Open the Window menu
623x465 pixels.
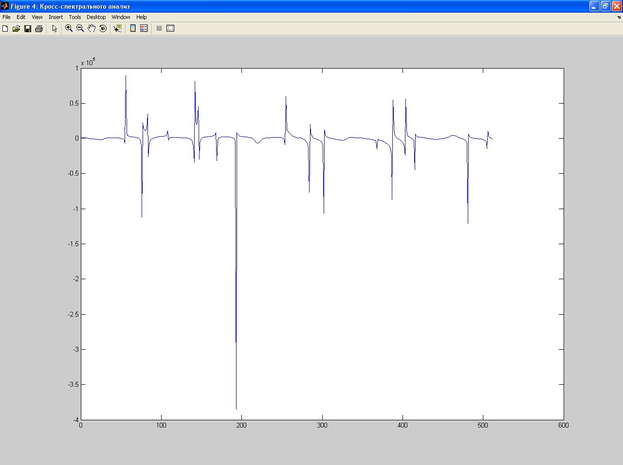(x=121, y=17)
